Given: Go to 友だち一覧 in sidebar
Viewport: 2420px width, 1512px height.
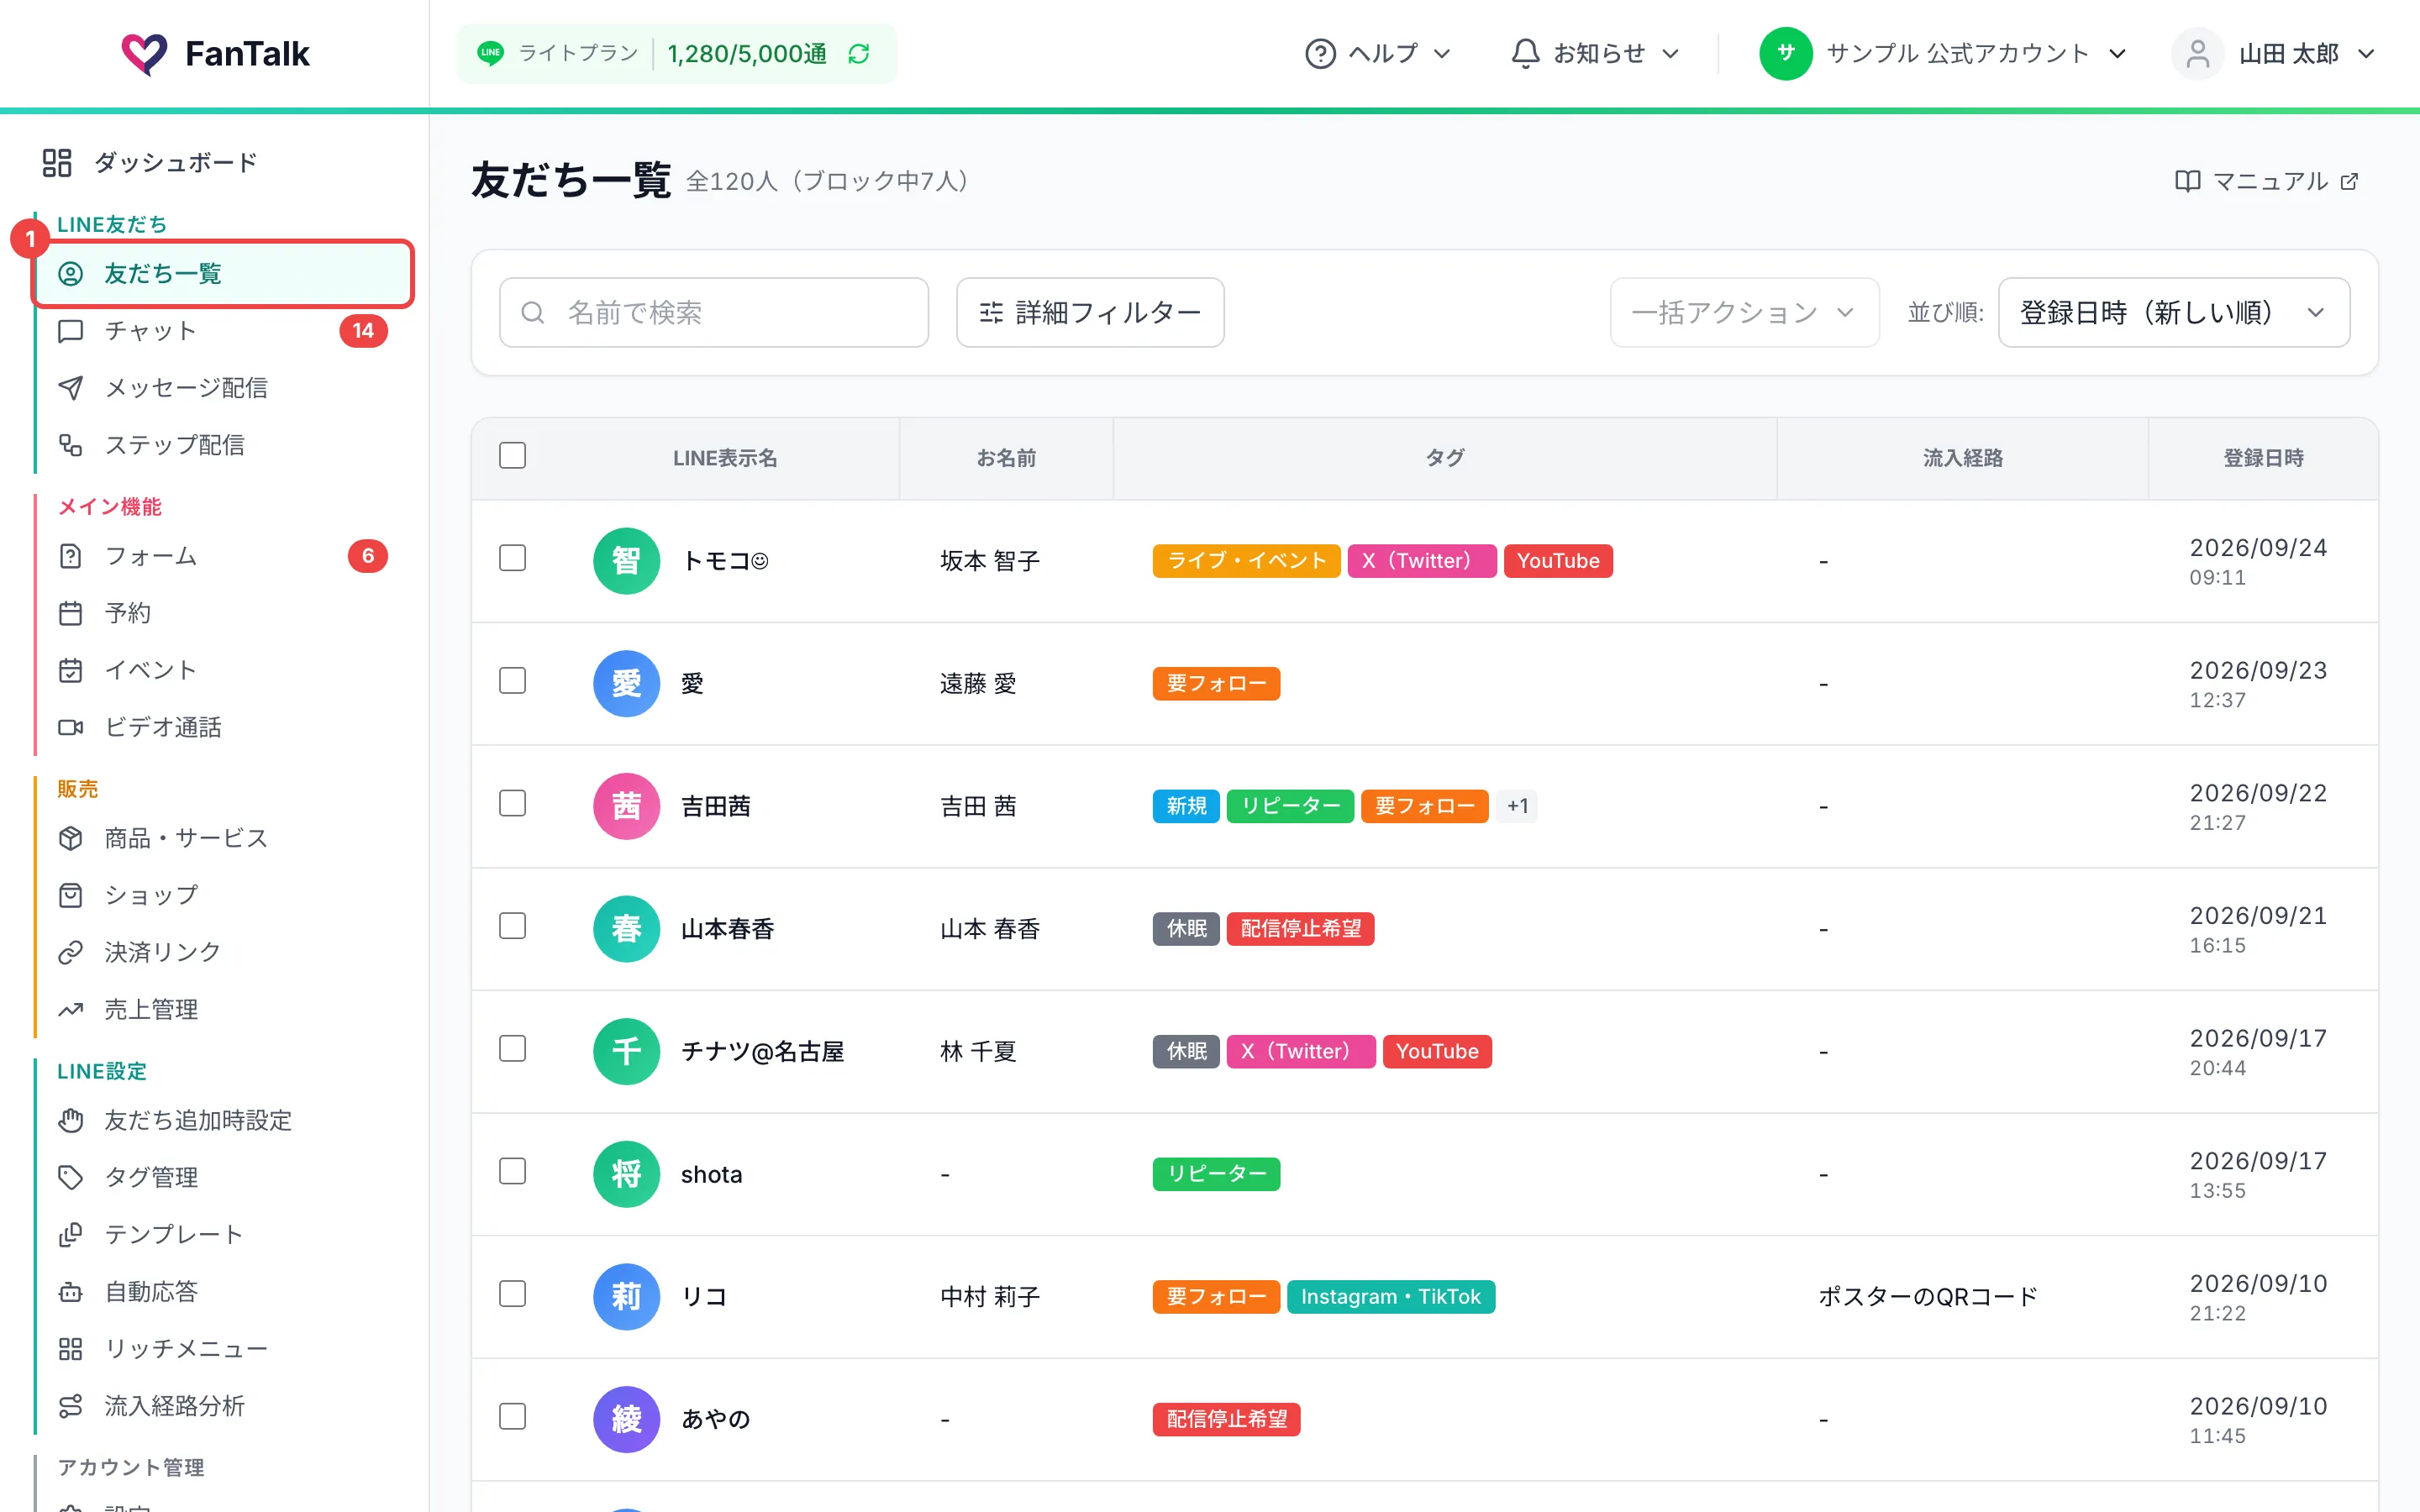Looking at the screenshot, I should 224,274.
